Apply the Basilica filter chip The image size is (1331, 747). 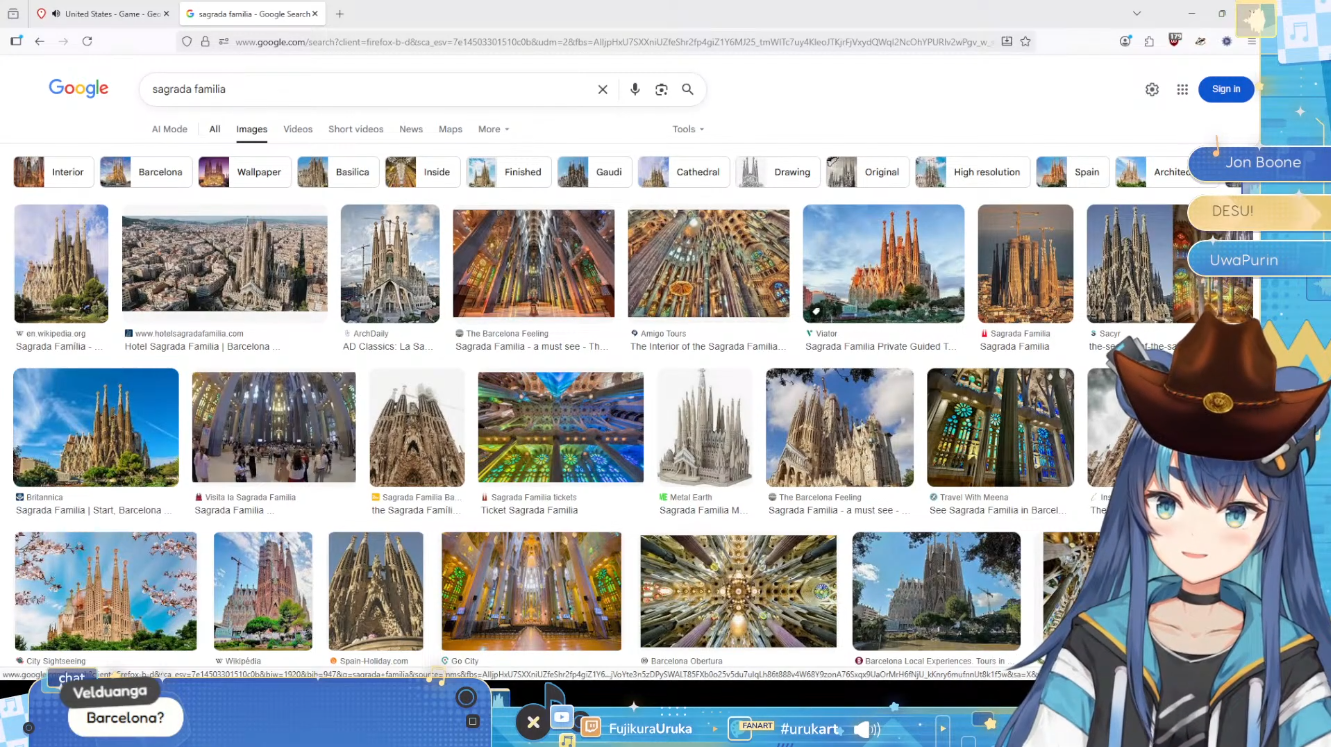click(338, 172)
